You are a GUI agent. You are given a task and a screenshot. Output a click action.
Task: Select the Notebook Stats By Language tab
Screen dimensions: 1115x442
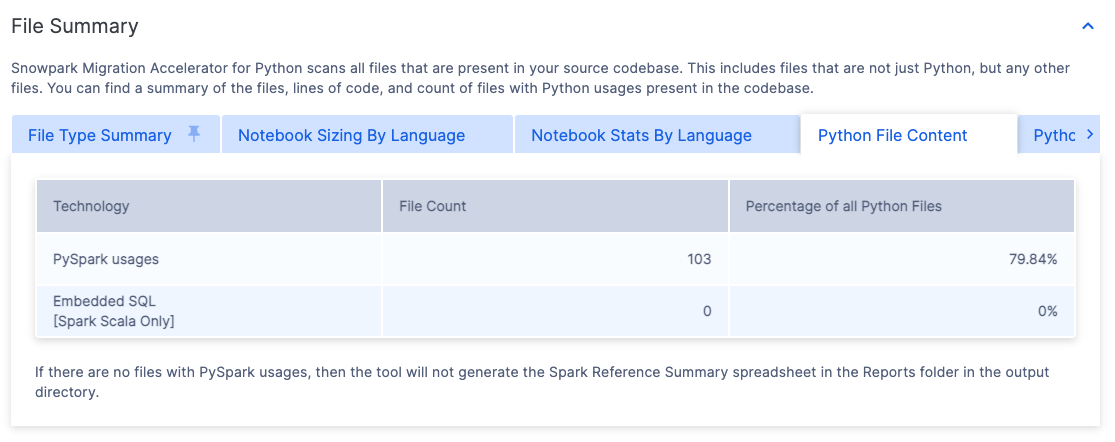pos(641,136)
